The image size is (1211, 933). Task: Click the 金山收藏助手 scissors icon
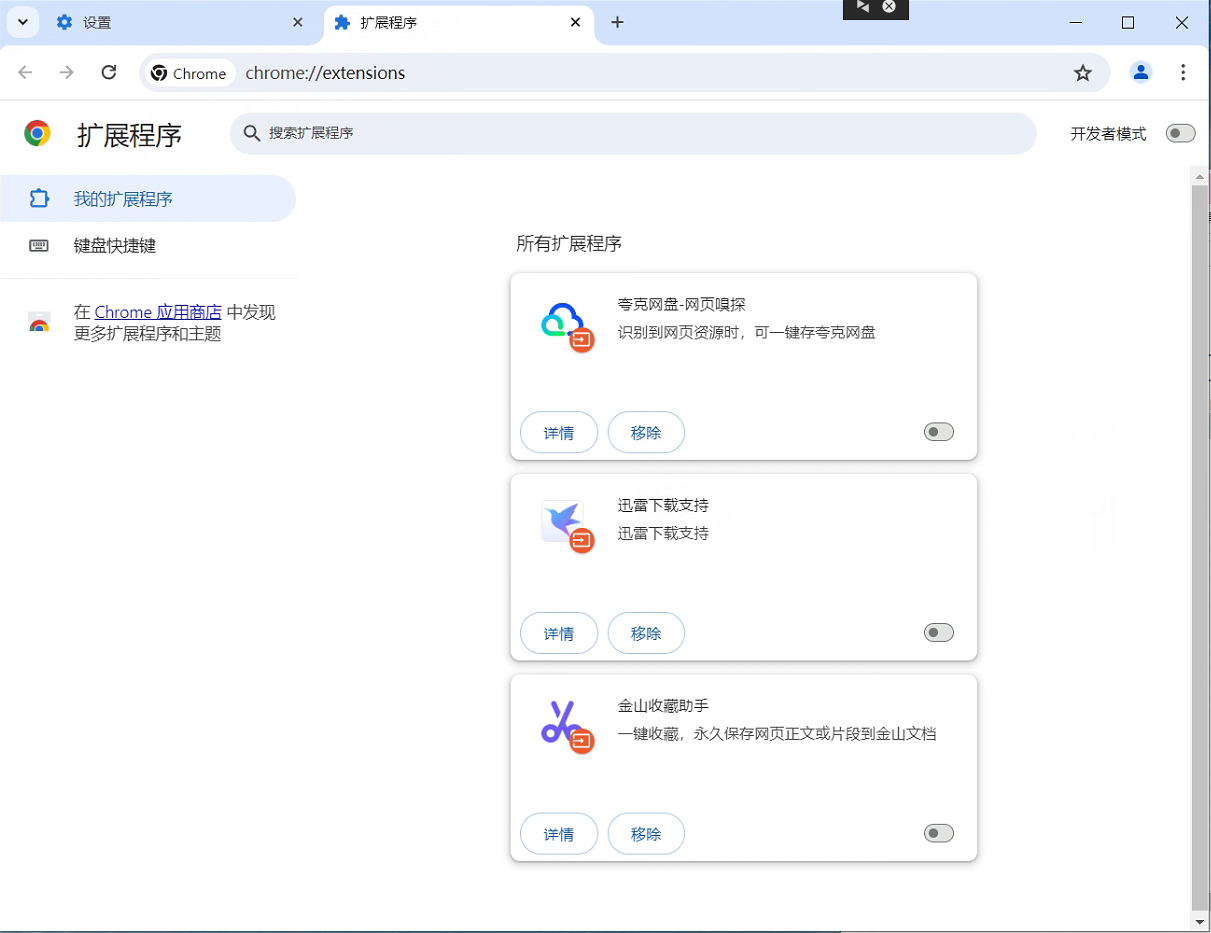point(562,722)
